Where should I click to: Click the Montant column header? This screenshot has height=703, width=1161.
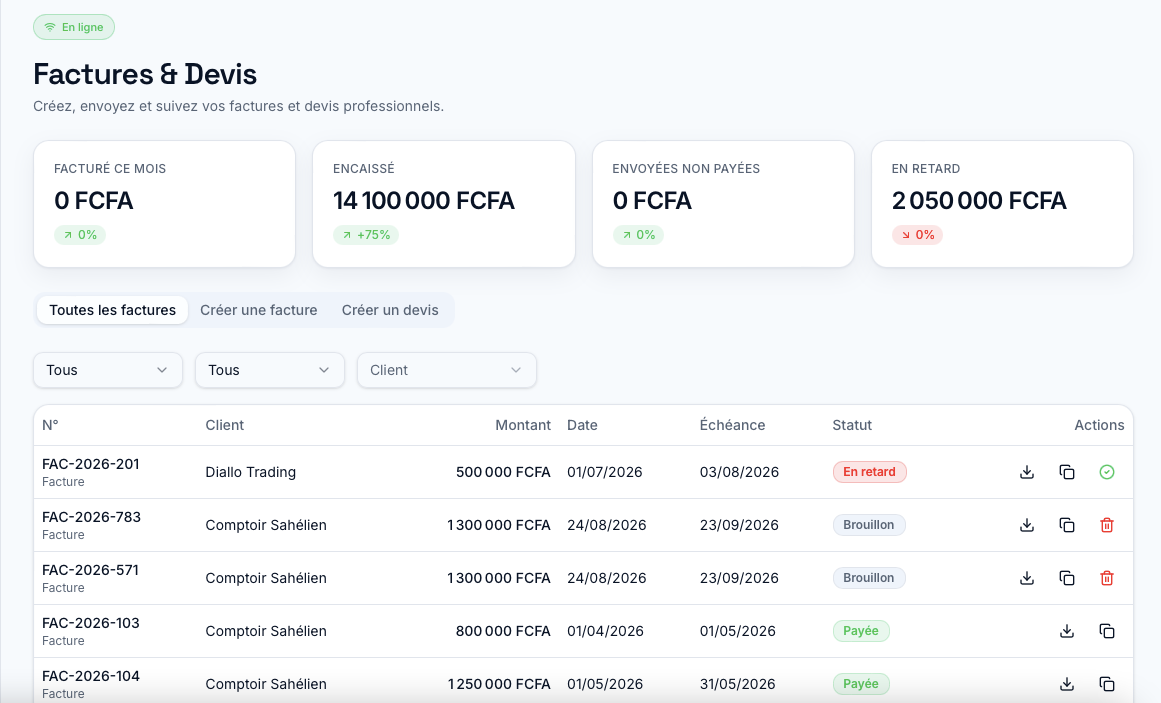coord(523,425)
